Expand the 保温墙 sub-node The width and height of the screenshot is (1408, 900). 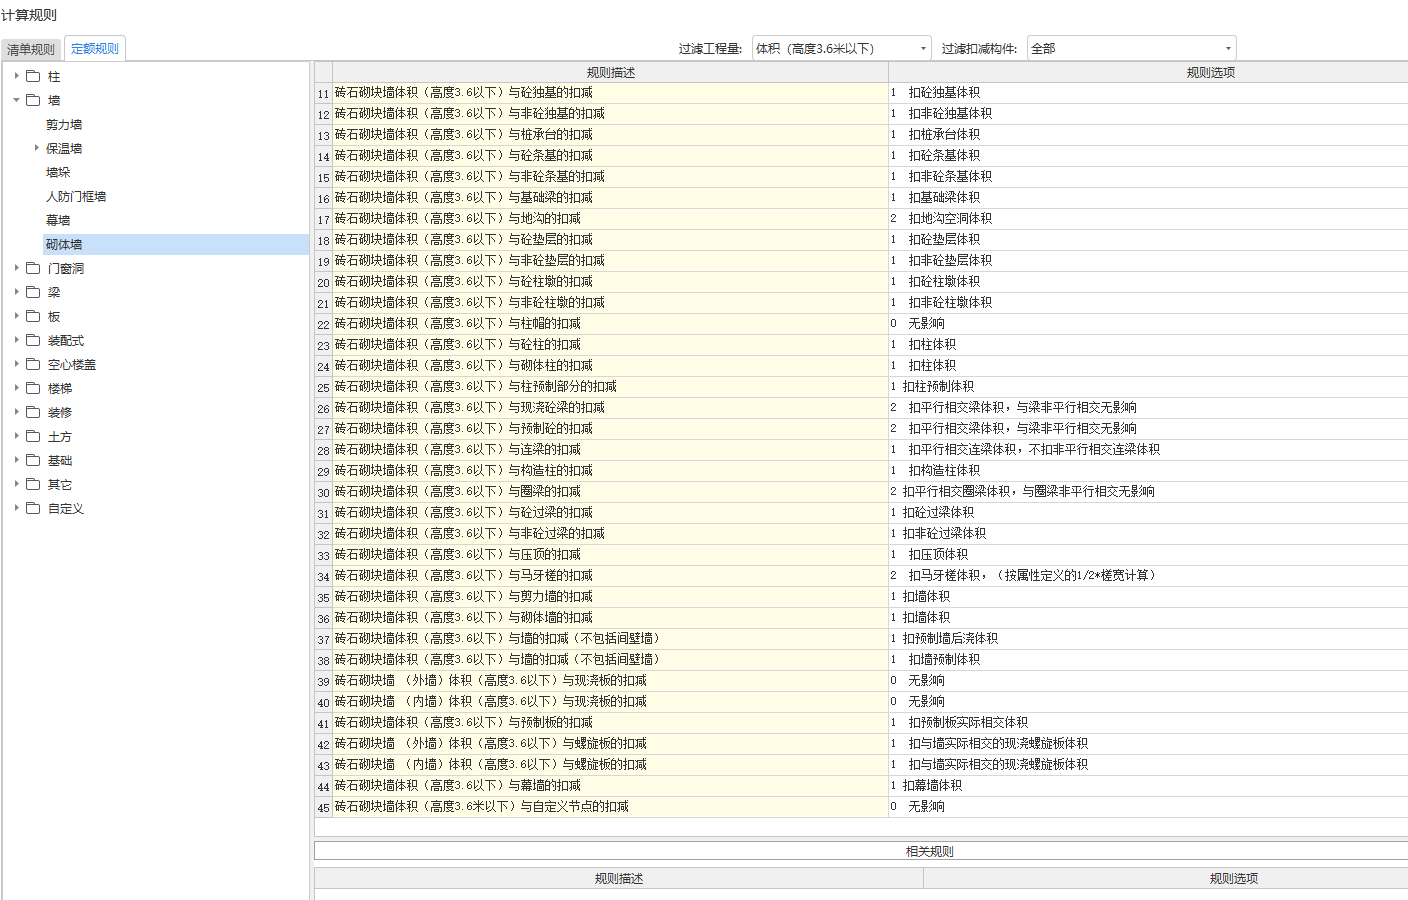[x=37, y=148]
